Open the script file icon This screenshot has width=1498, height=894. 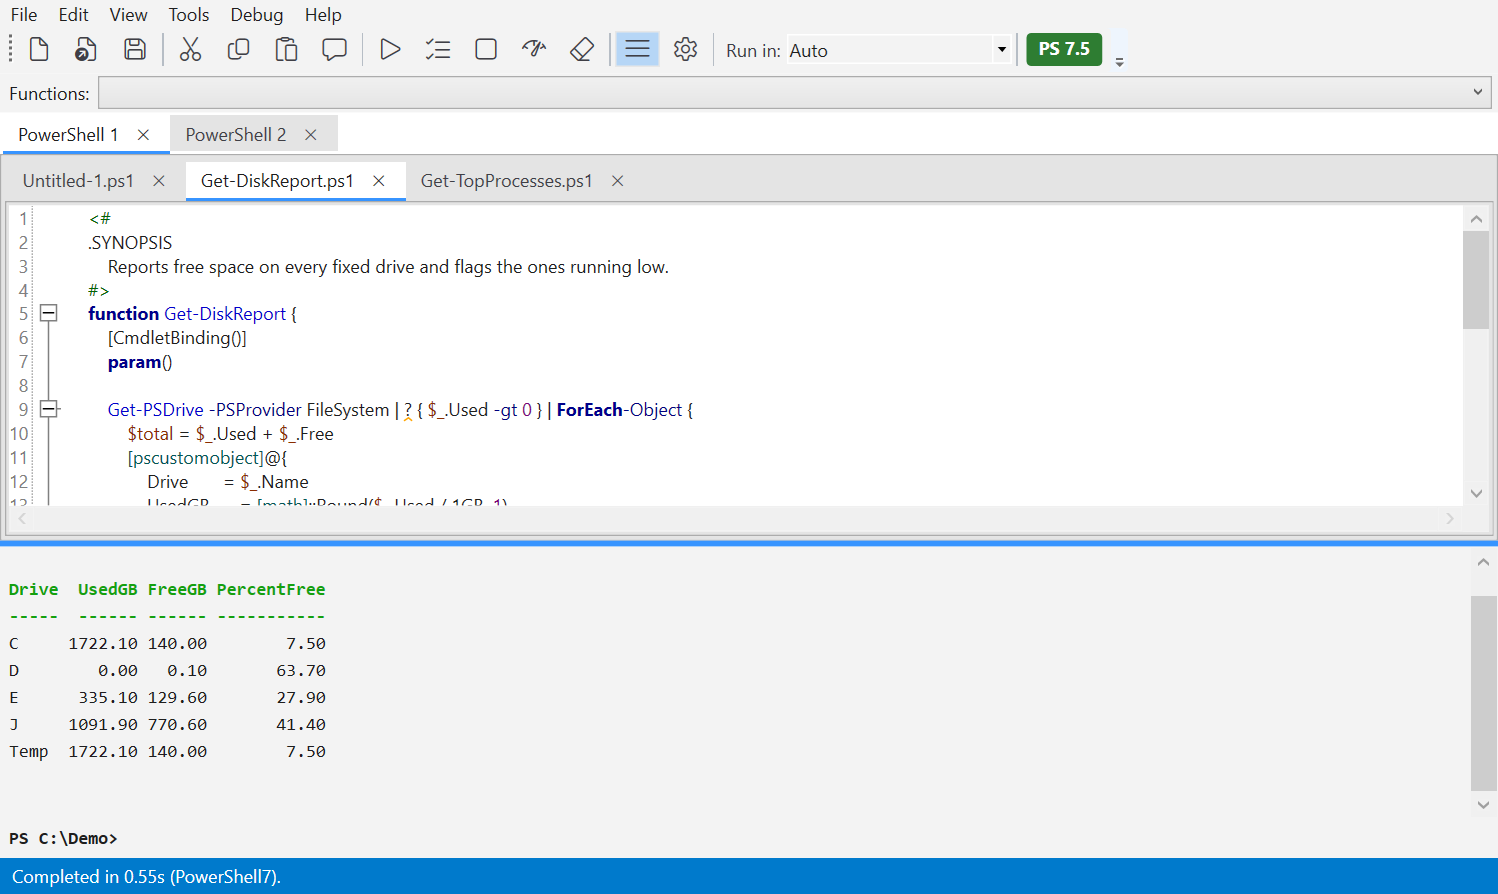pyautogui.click(x=86, y=49)
